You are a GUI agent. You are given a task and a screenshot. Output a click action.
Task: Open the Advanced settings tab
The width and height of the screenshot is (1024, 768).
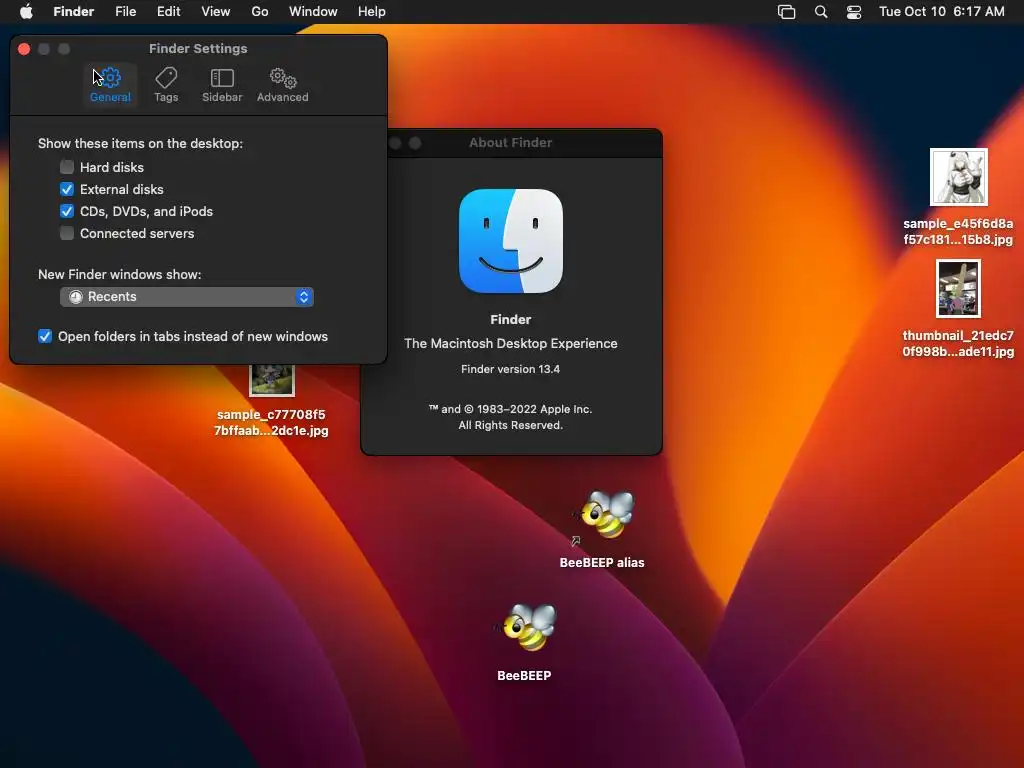pyautogui.click(x=282, y=85)
